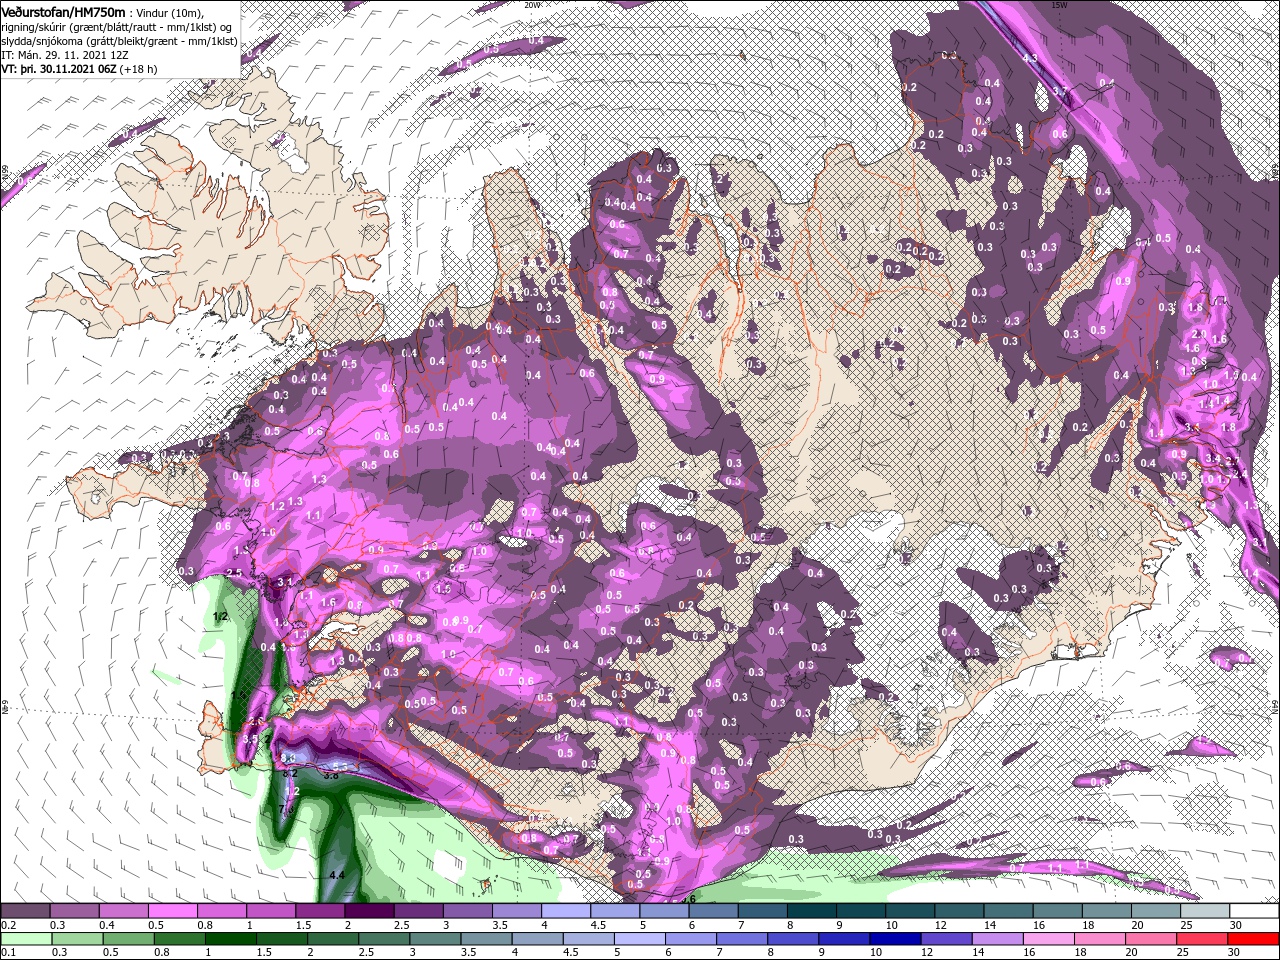
Task: Pick the 18–20 grey-teal snow scale swatch
Action: (x=1107, y=911)
